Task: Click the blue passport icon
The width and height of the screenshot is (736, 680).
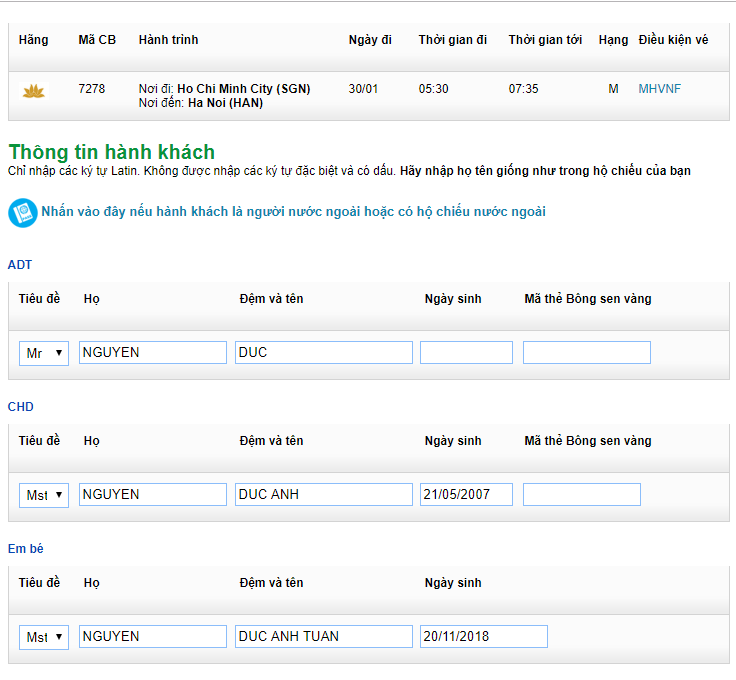Action: [x=23, y=213]
